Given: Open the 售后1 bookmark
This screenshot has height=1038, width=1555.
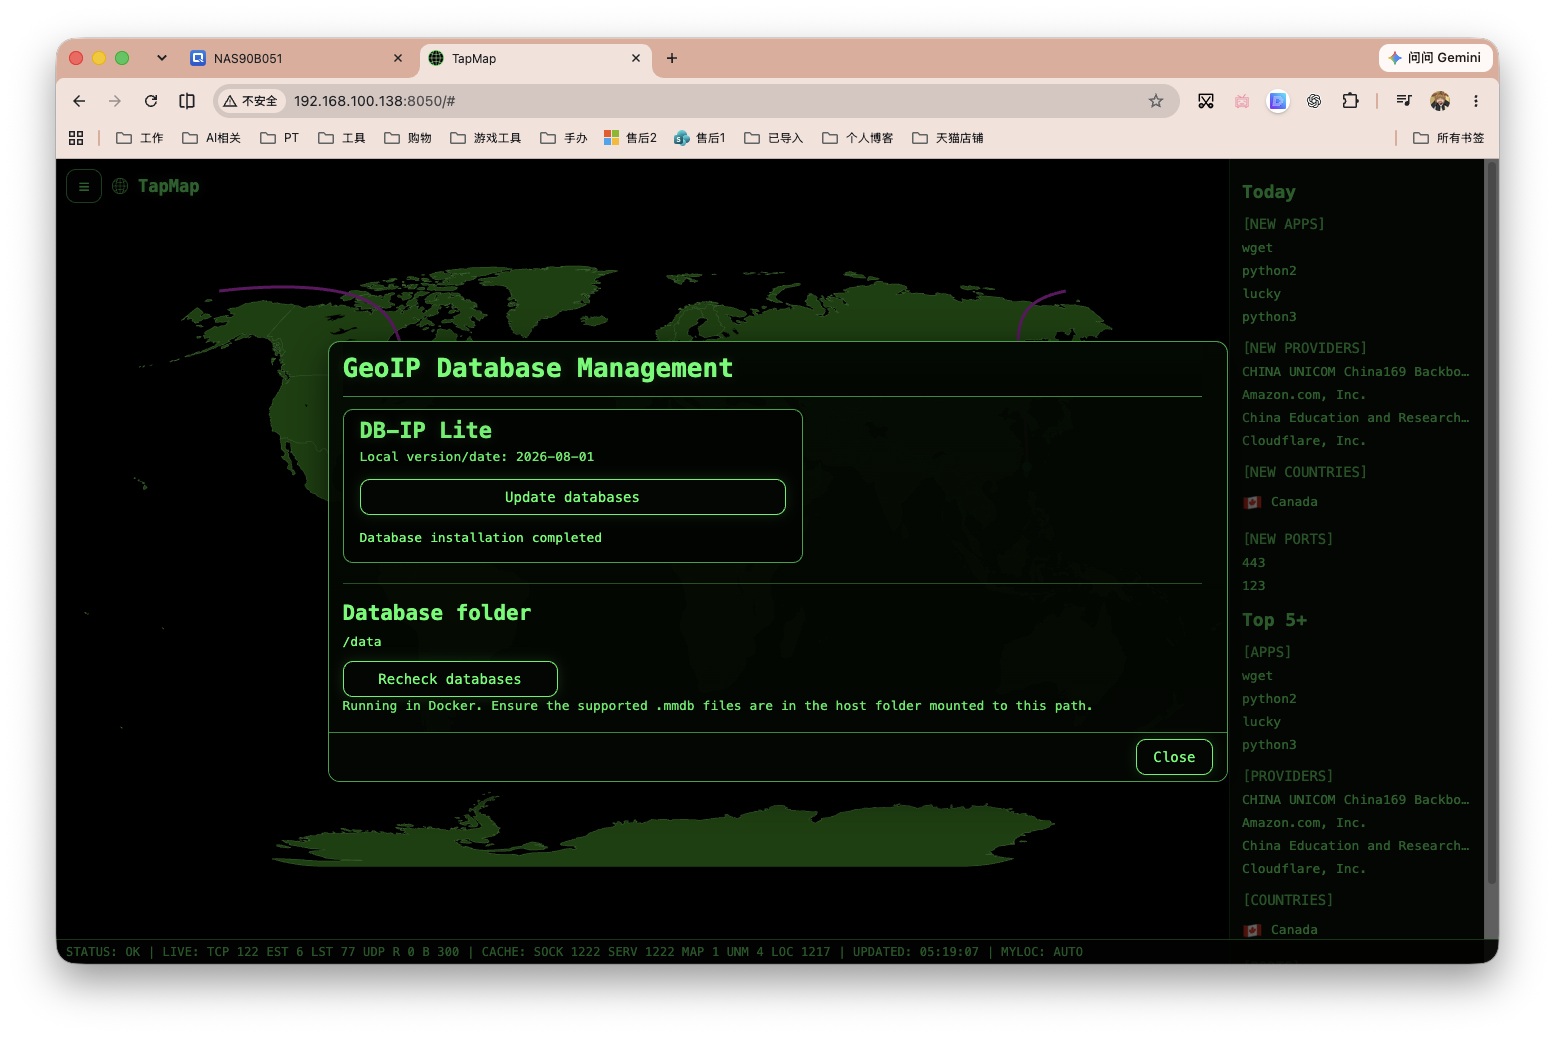Looking at the screenshot, I should [x=700, y=138].
